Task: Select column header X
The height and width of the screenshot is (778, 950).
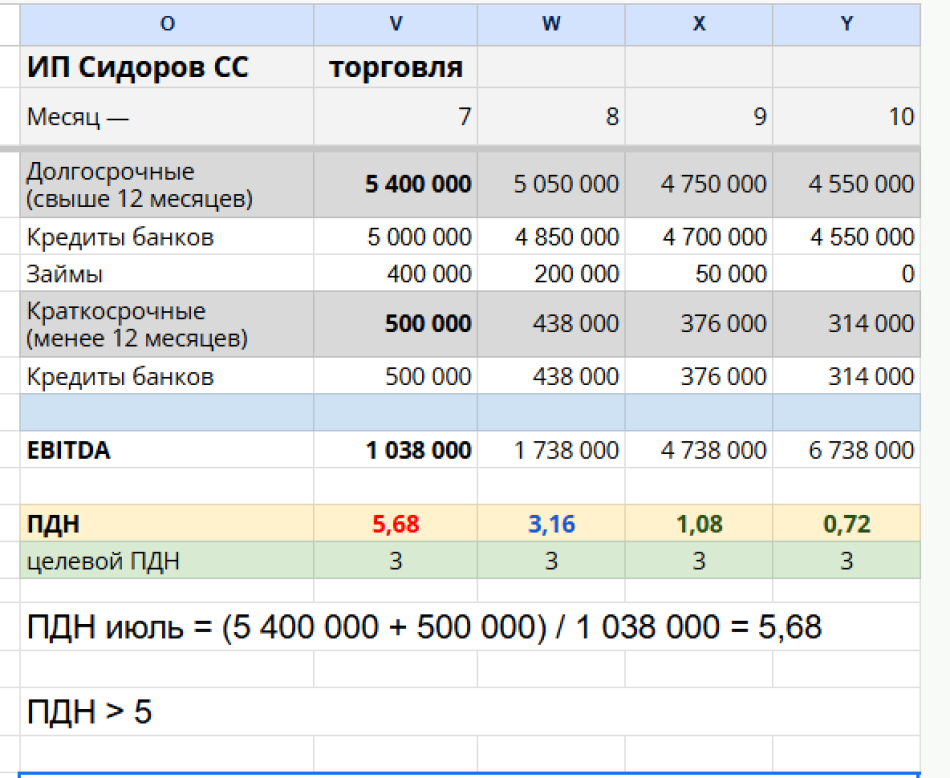Action: [699, 24]
